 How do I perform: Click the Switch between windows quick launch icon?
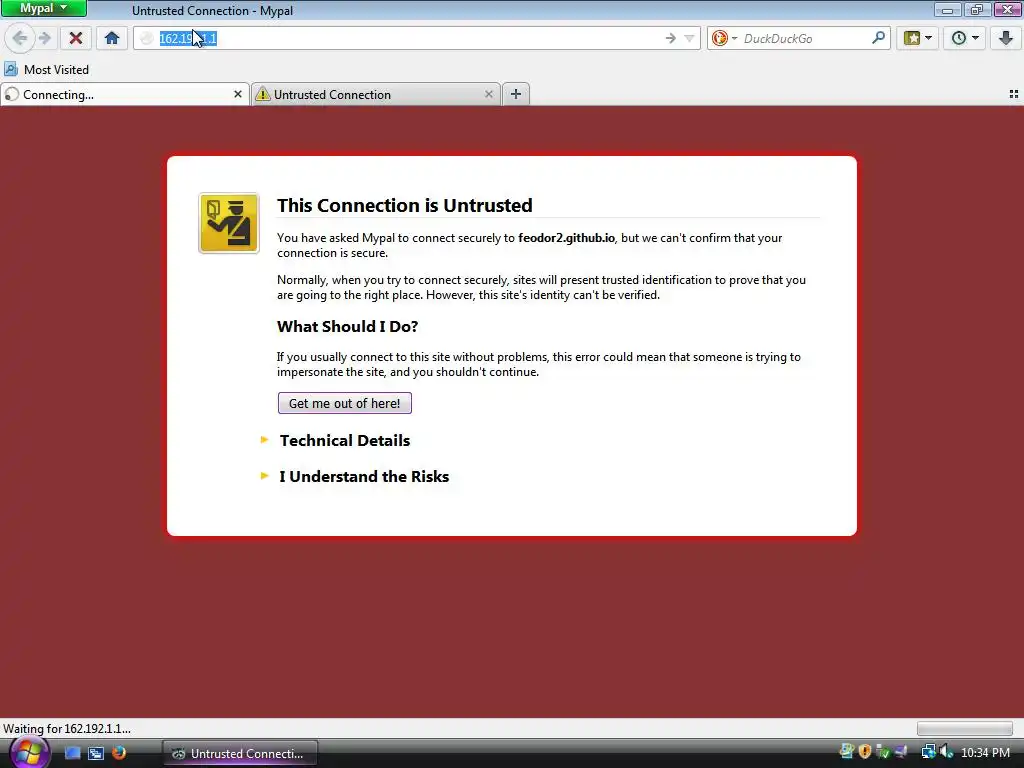pyautogui.click(x=96, y=753)
